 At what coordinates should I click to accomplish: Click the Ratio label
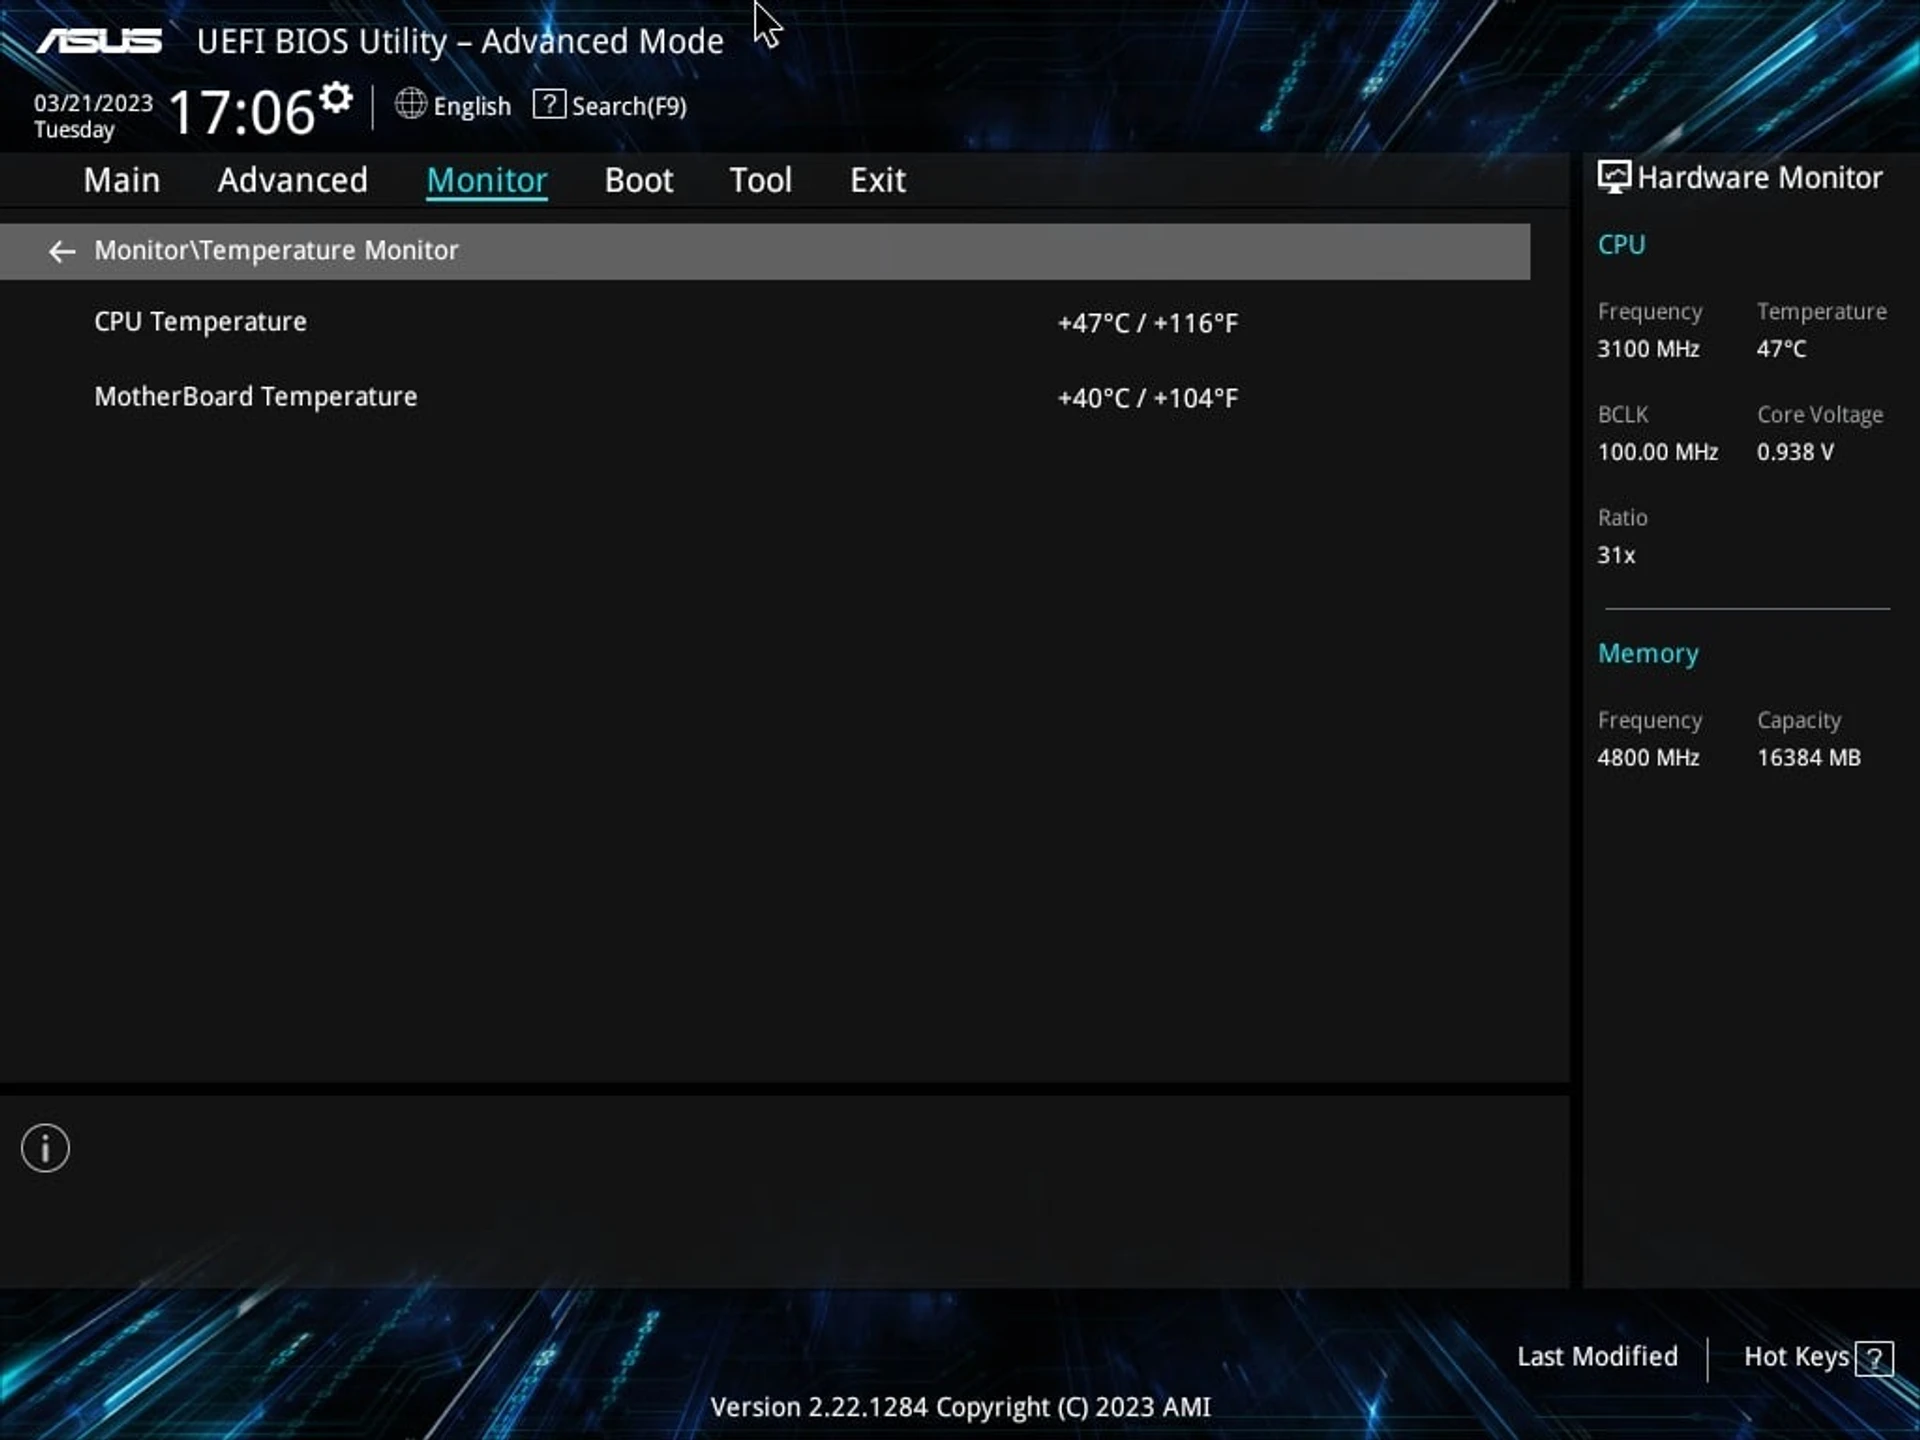tap(1622, 518)
